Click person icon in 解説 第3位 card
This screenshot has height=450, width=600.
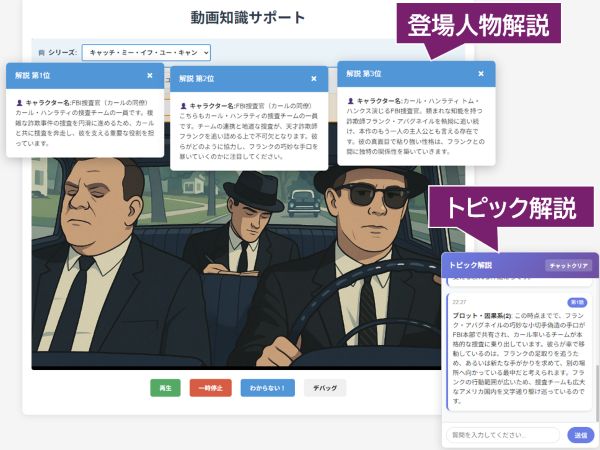tap(350, 101)
